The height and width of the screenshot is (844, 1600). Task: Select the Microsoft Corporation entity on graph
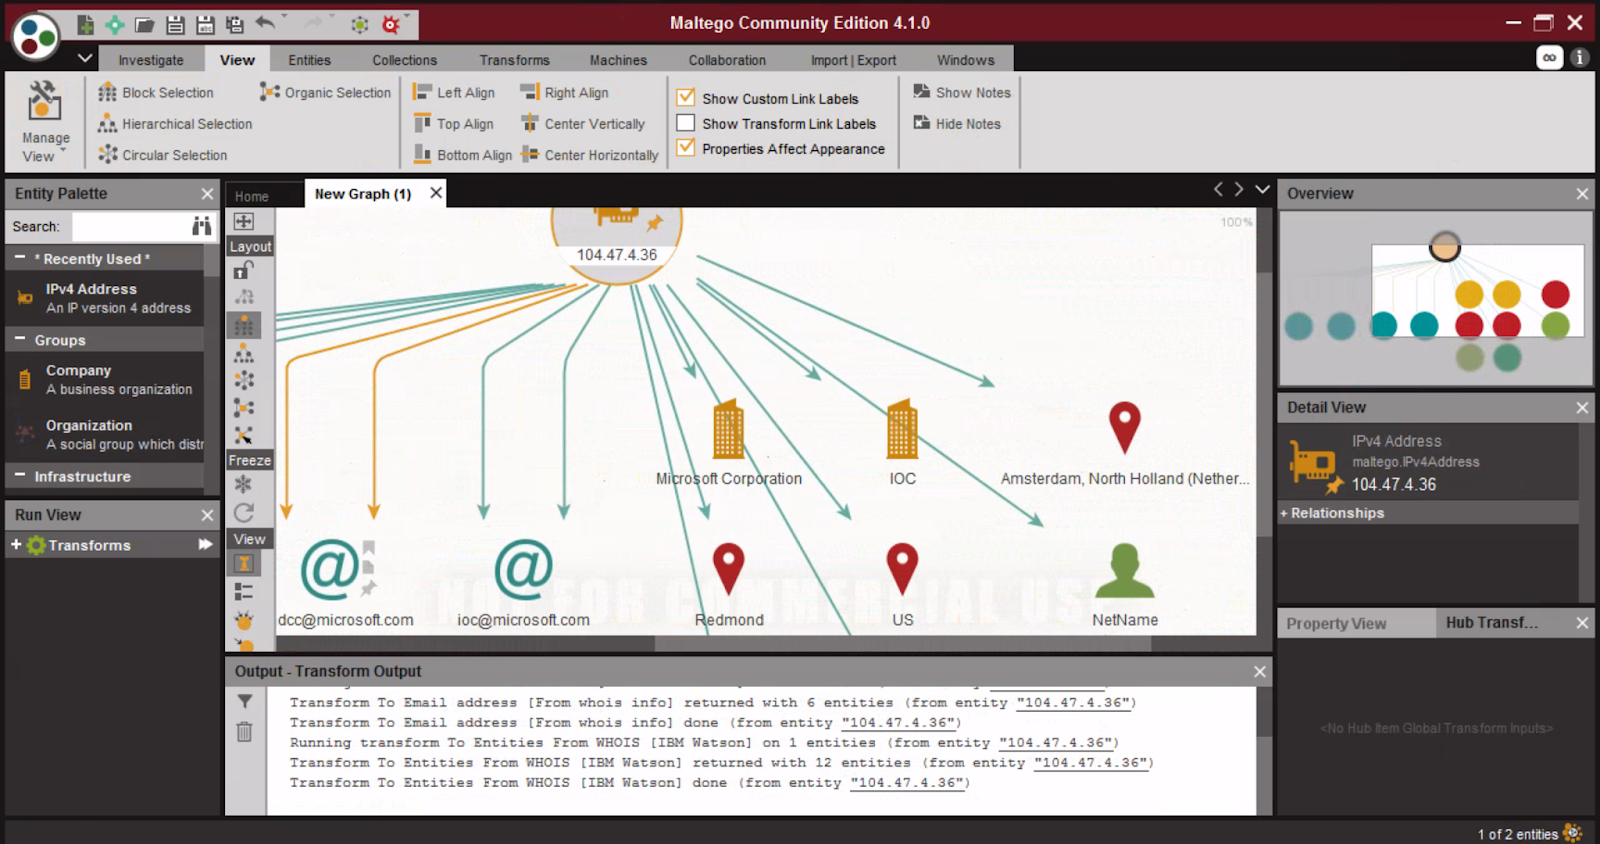point(728,444)
